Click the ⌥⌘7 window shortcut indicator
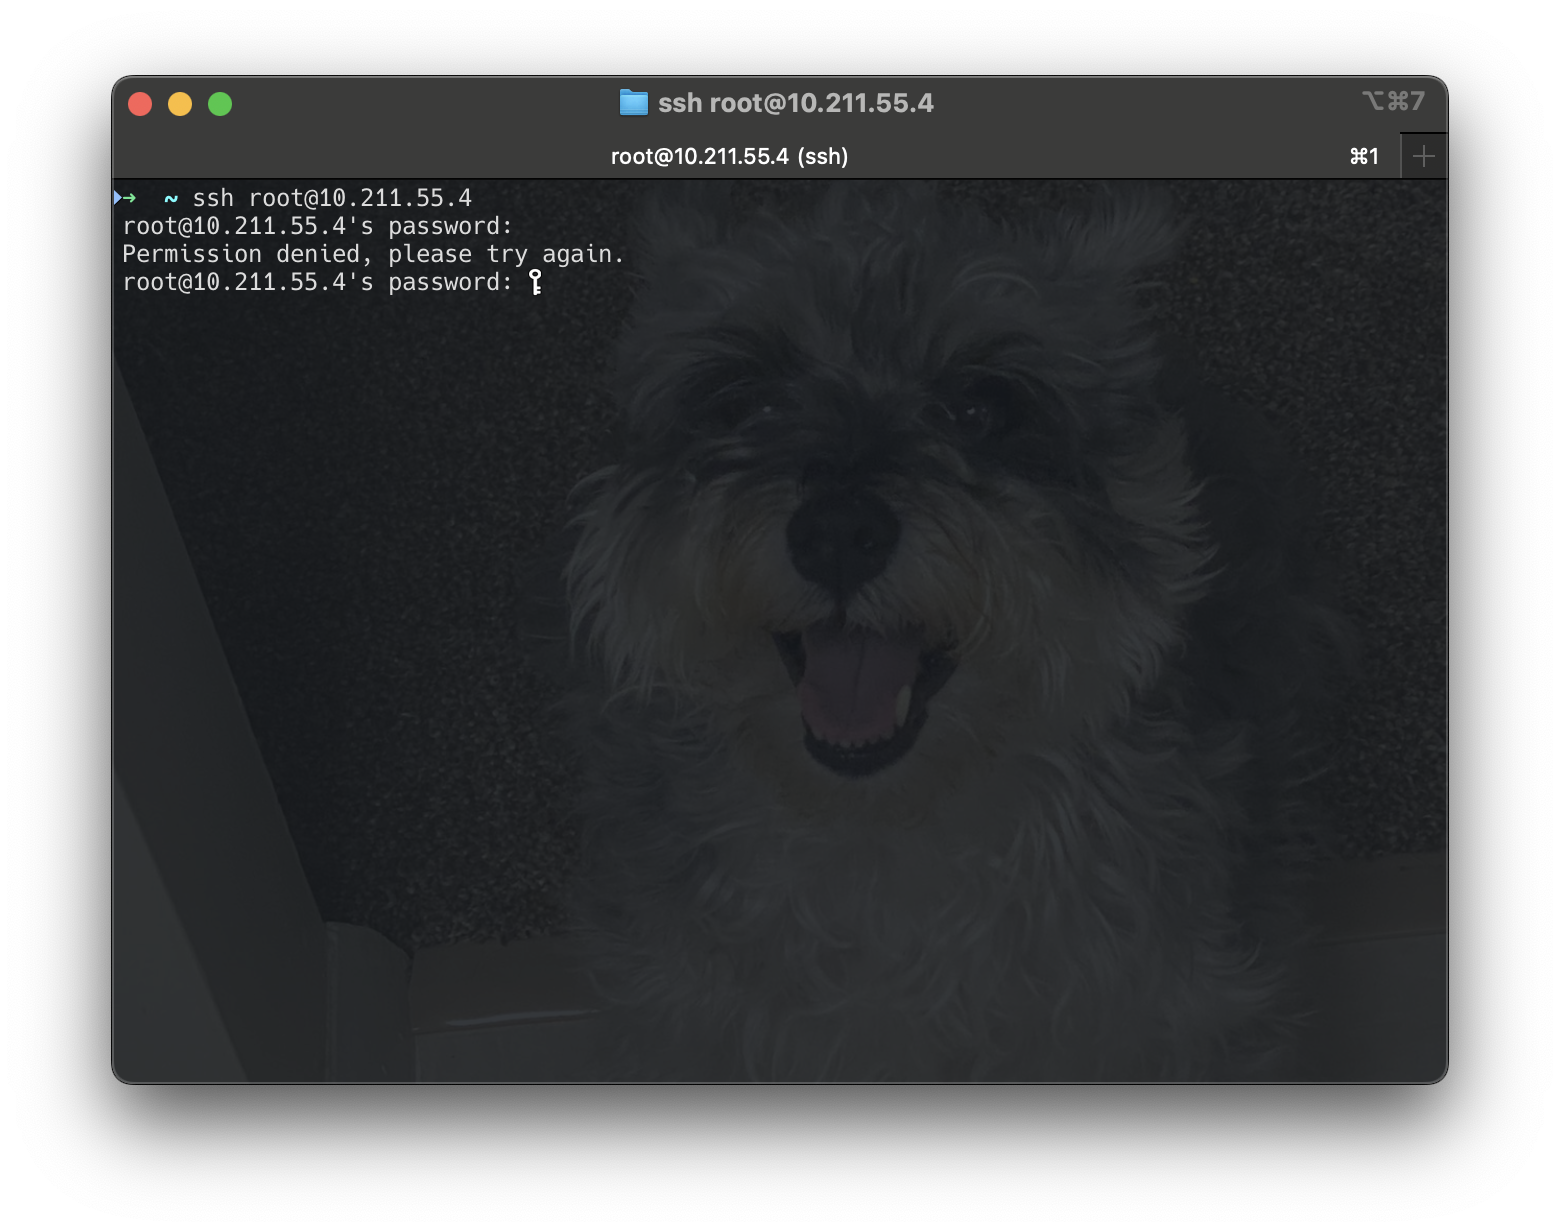The image size is (1560, 1232). [1393, 101]
